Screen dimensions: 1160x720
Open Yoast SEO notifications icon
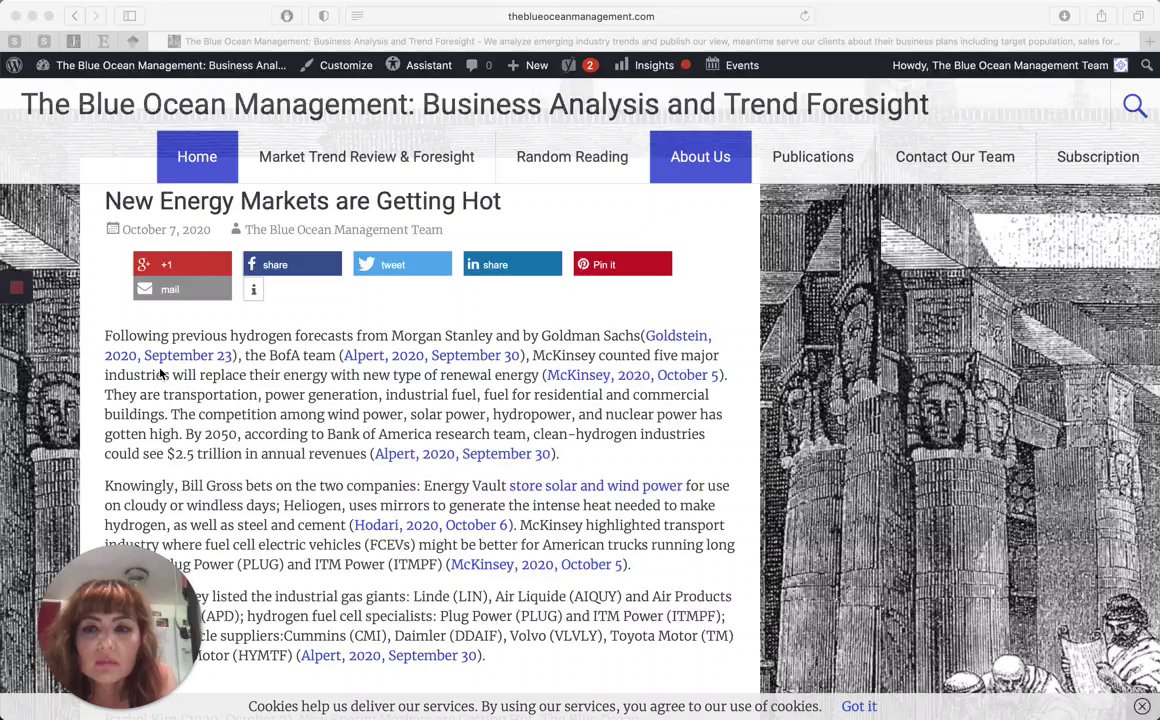pyautogui.click(x=579, y=65)
